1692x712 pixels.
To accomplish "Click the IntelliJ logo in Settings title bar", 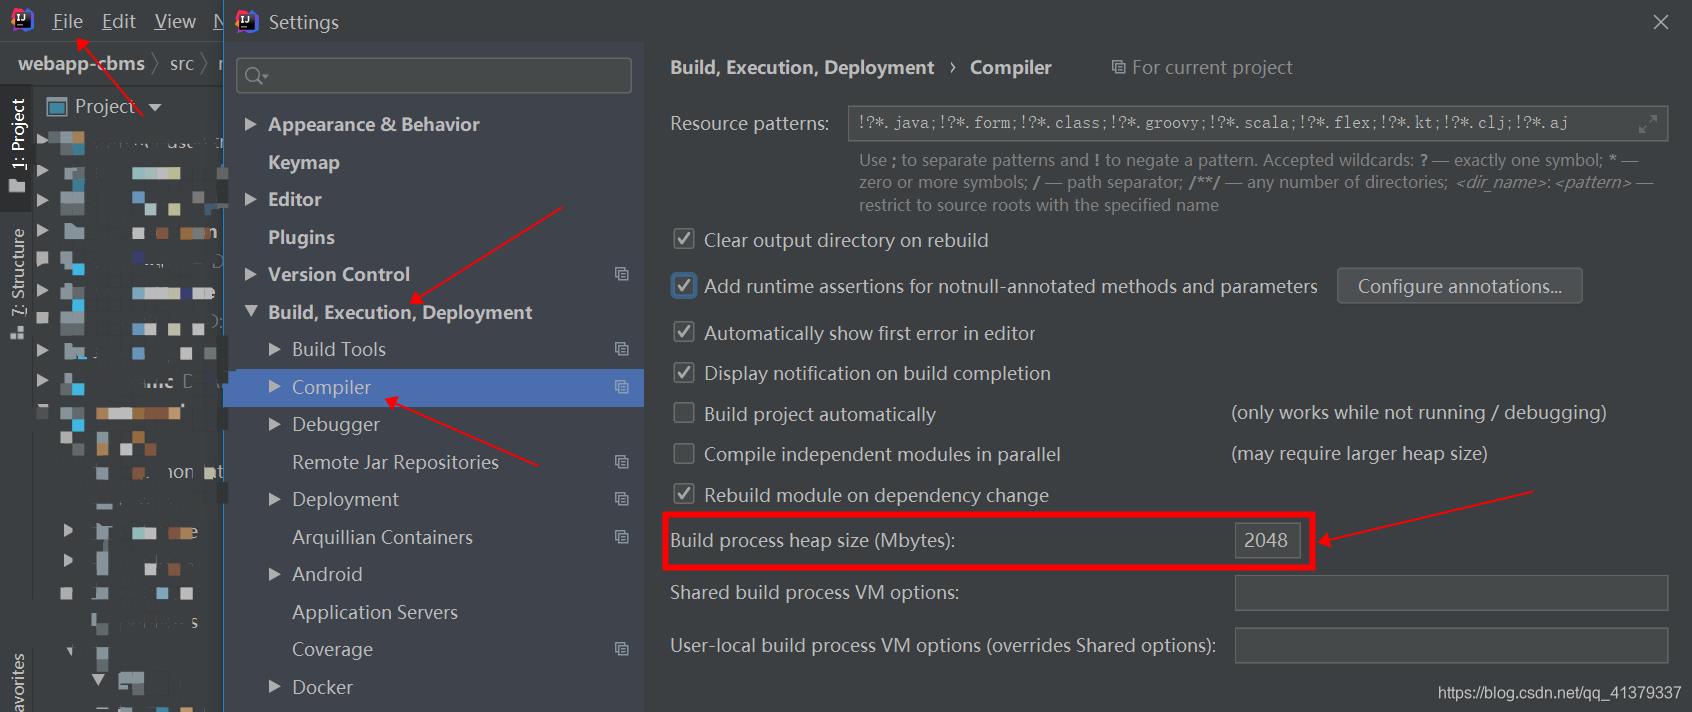I will tap(247, 21).
